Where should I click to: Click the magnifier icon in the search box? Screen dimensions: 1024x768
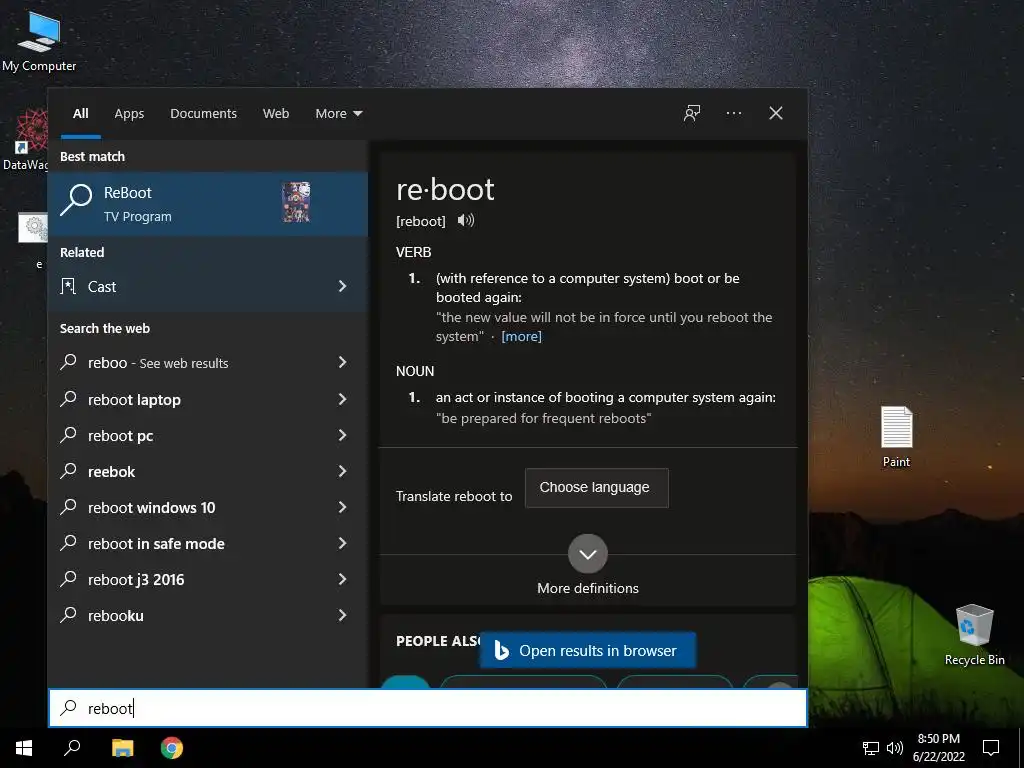pyautogui.click(x=69, y=707)
